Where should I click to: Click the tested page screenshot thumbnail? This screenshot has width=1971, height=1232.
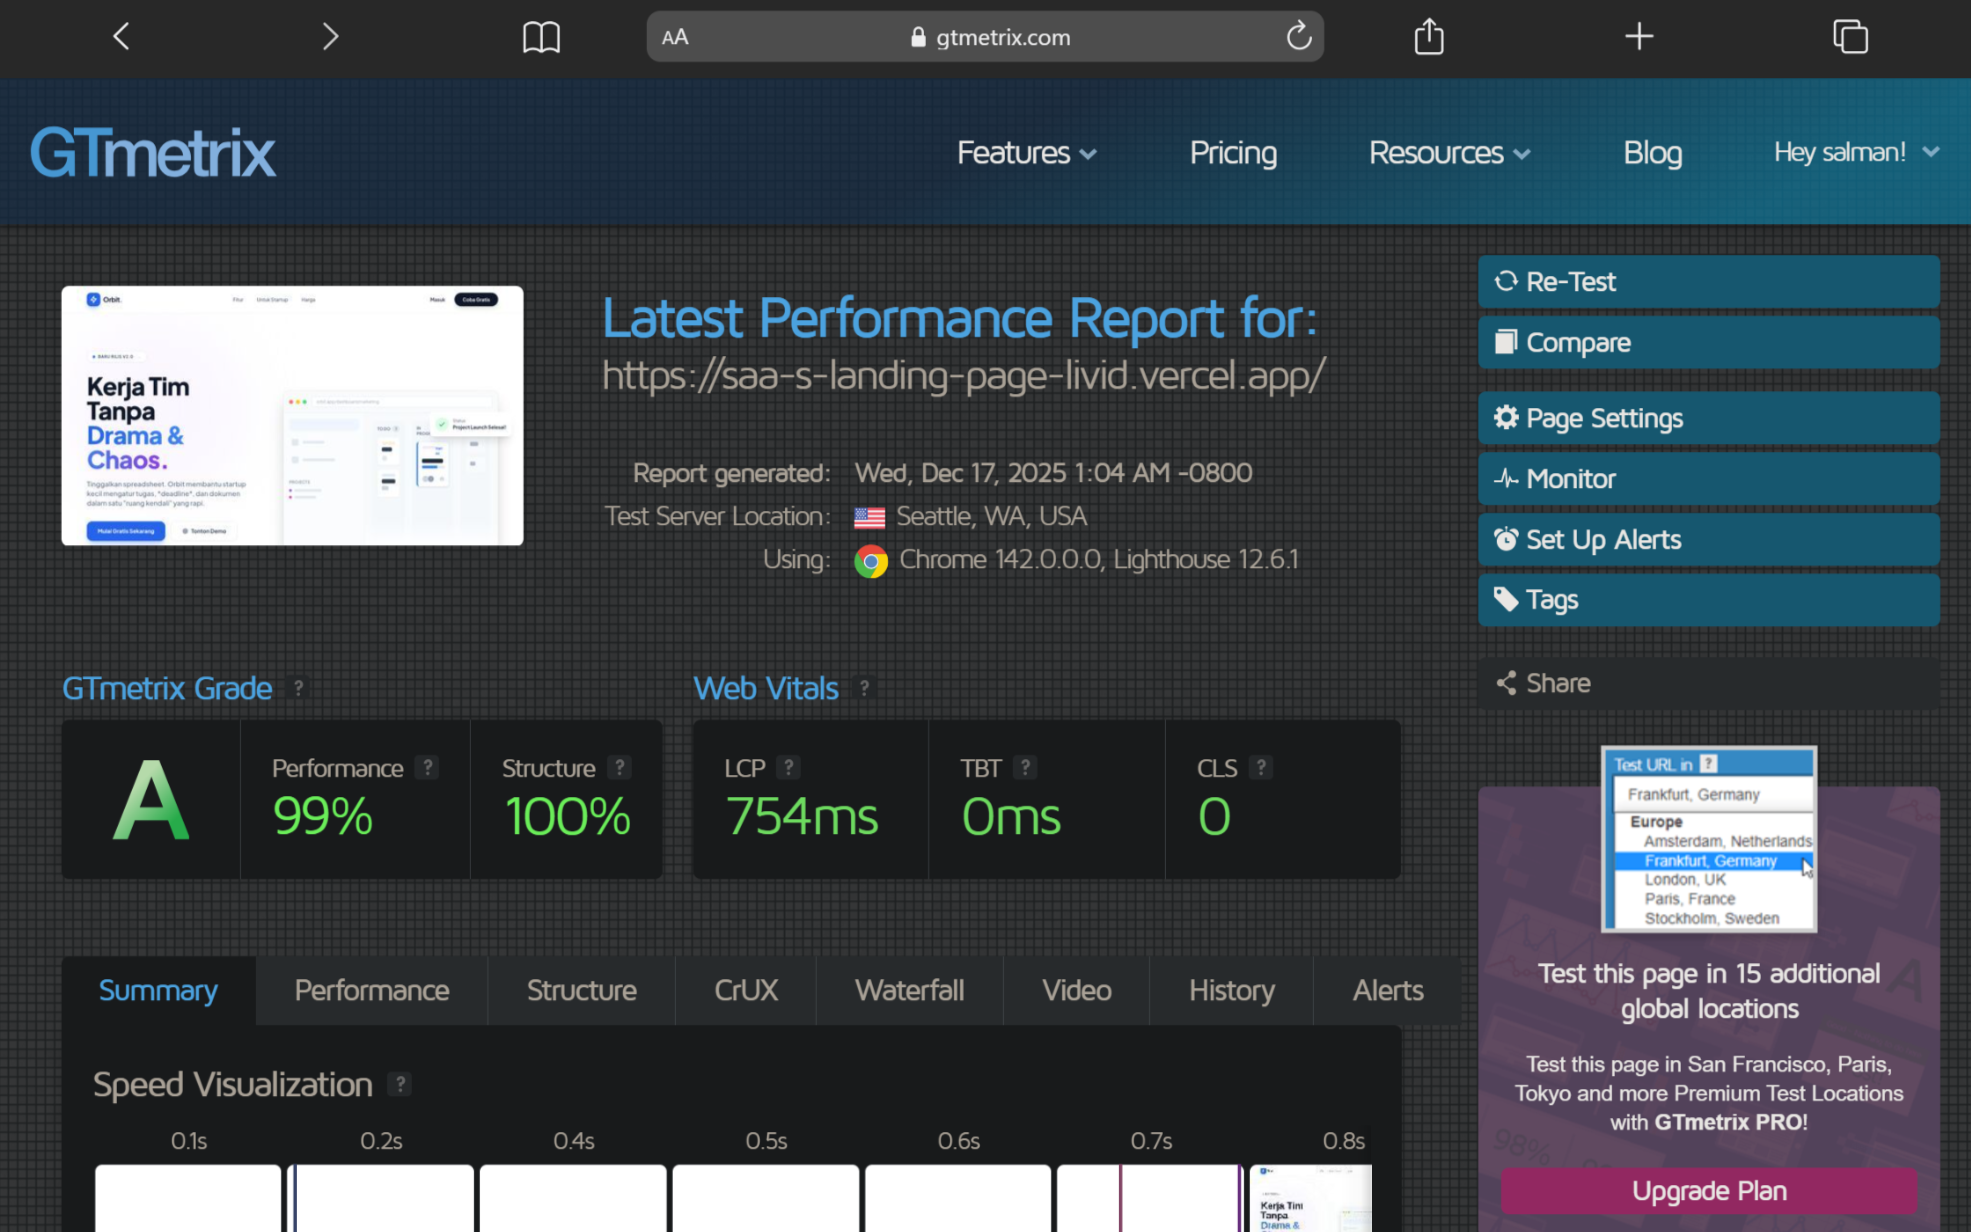[292, 416]
